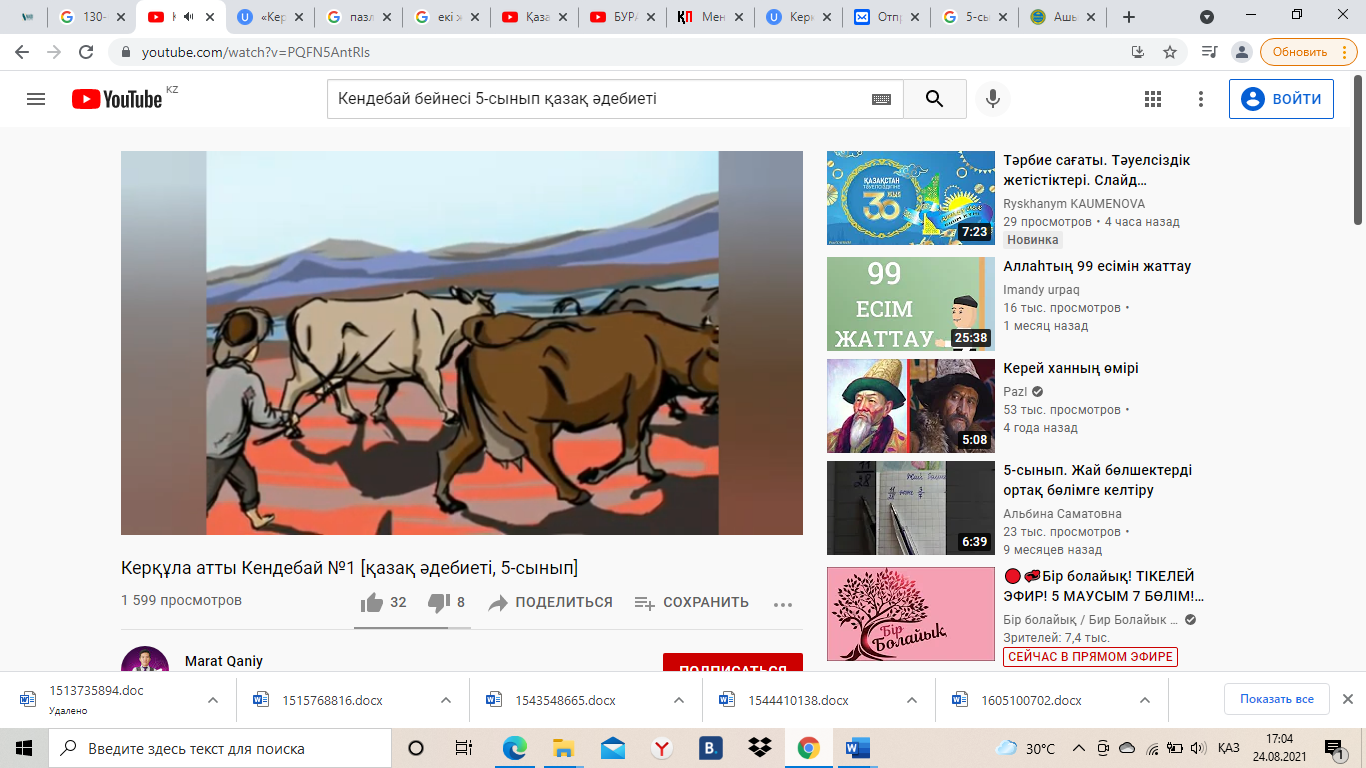This screenshot has height=768, width=1366.
Task: Expand options for 1543548665.docx download
Action: [679, 700]
